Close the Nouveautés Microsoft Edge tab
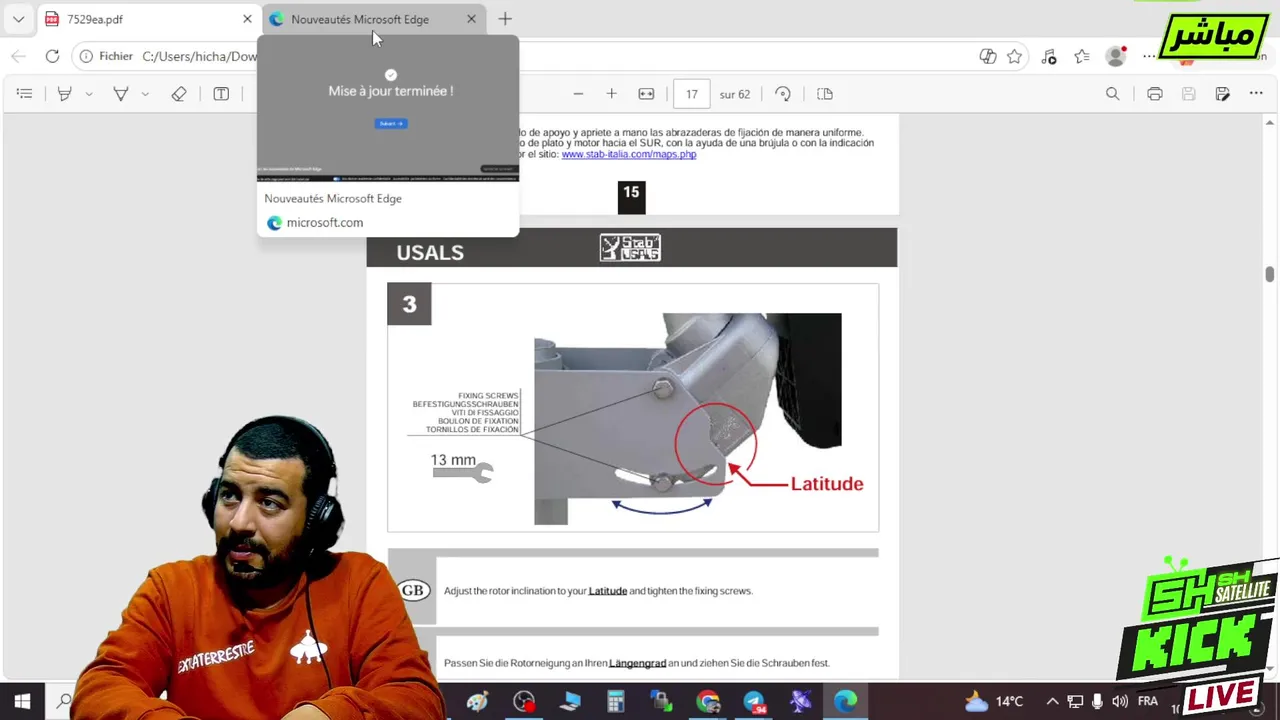 pyautogui.click(x=471, y=19)
